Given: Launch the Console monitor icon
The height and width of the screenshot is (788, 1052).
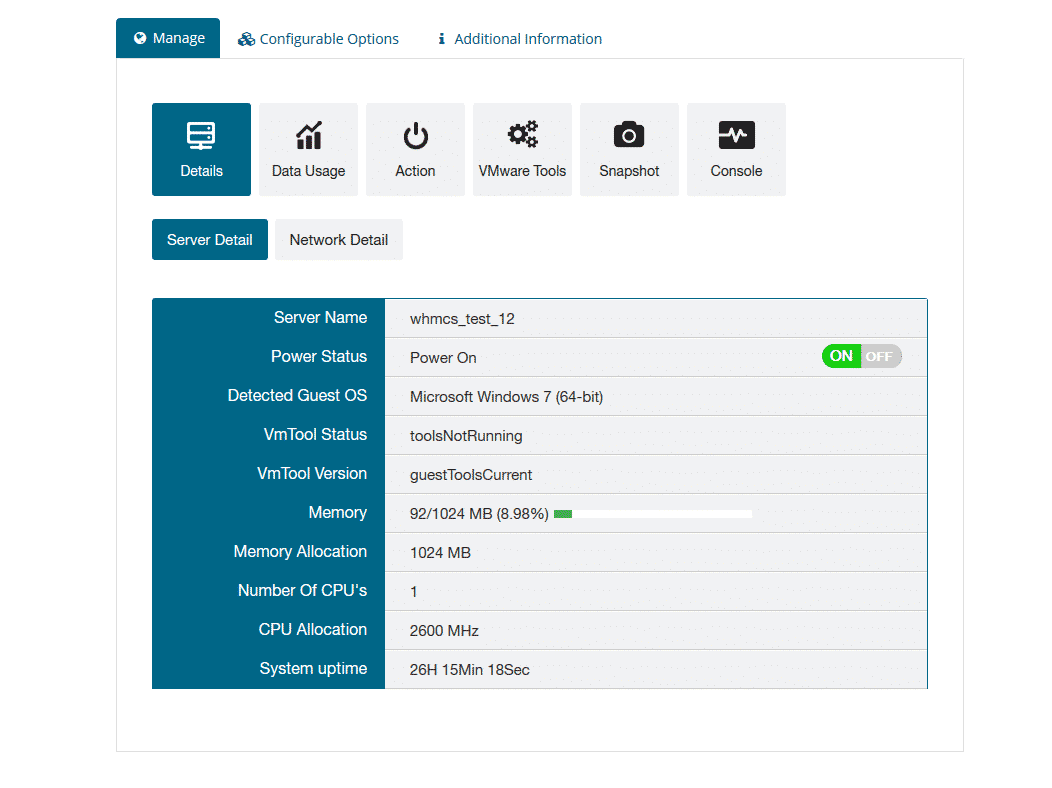Looking at the screenshot, I should click(736, 136).
